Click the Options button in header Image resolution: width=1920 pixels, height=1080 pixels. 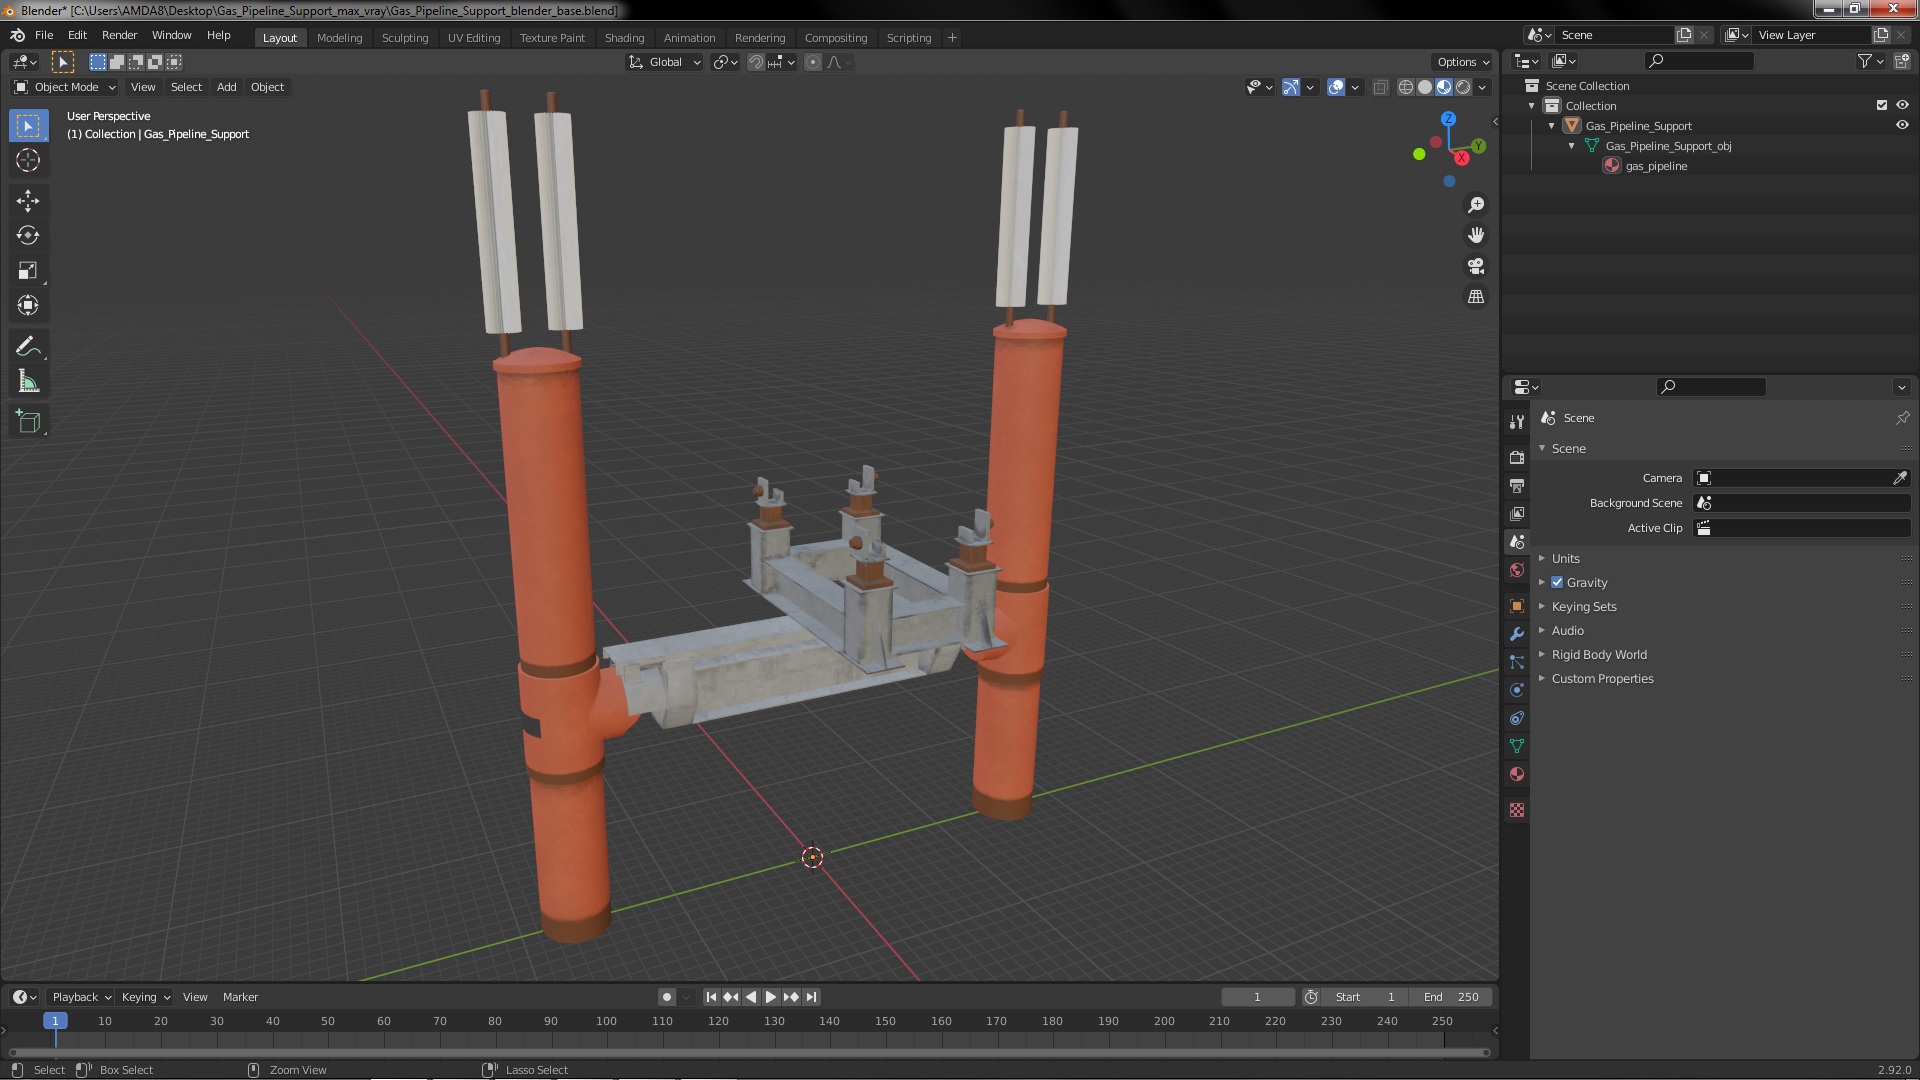pyautogui.click(x=1462, y=62)
